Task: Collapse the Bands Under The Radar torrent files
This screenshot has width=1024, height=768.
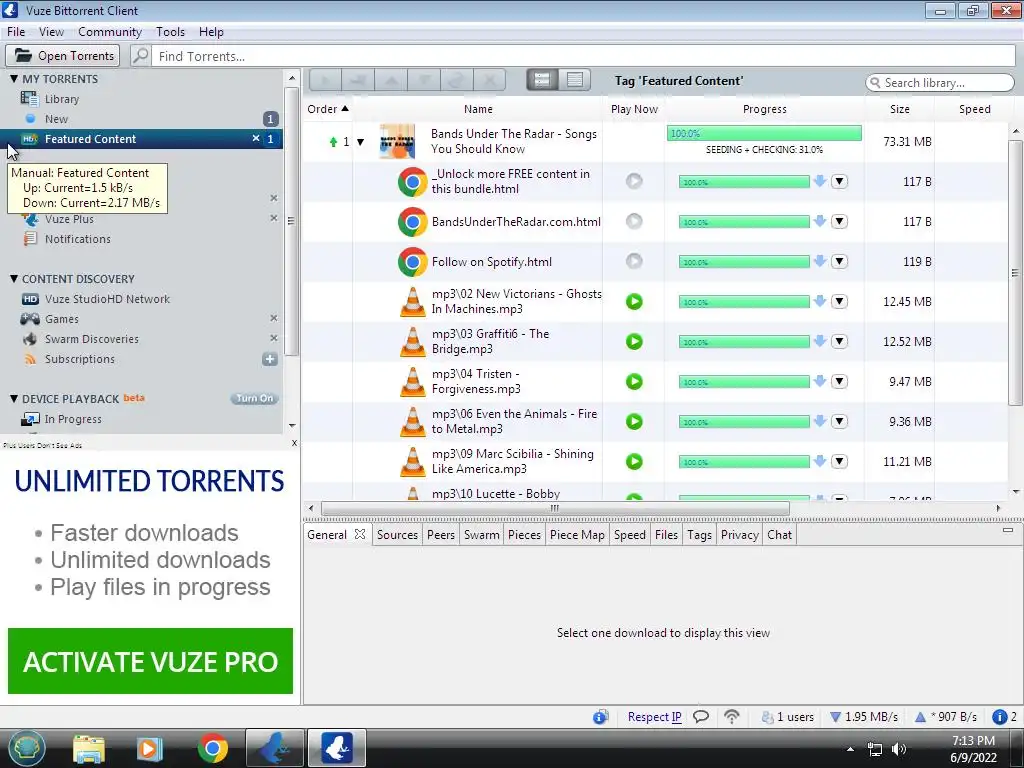Action: tap(360, 142)
